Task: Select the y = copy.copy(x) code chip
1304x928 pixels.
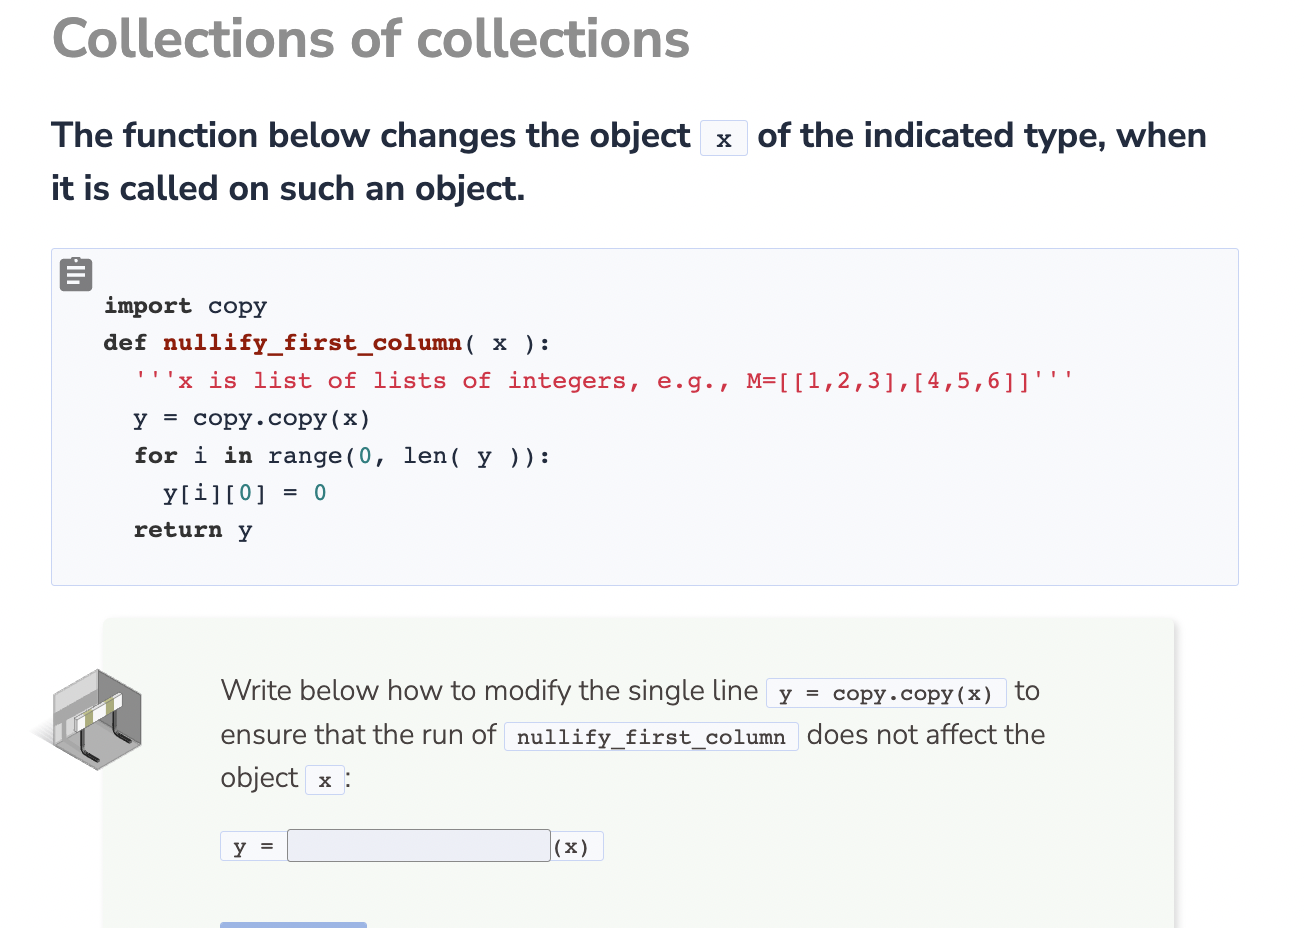Action: click(x=886, y=692)
